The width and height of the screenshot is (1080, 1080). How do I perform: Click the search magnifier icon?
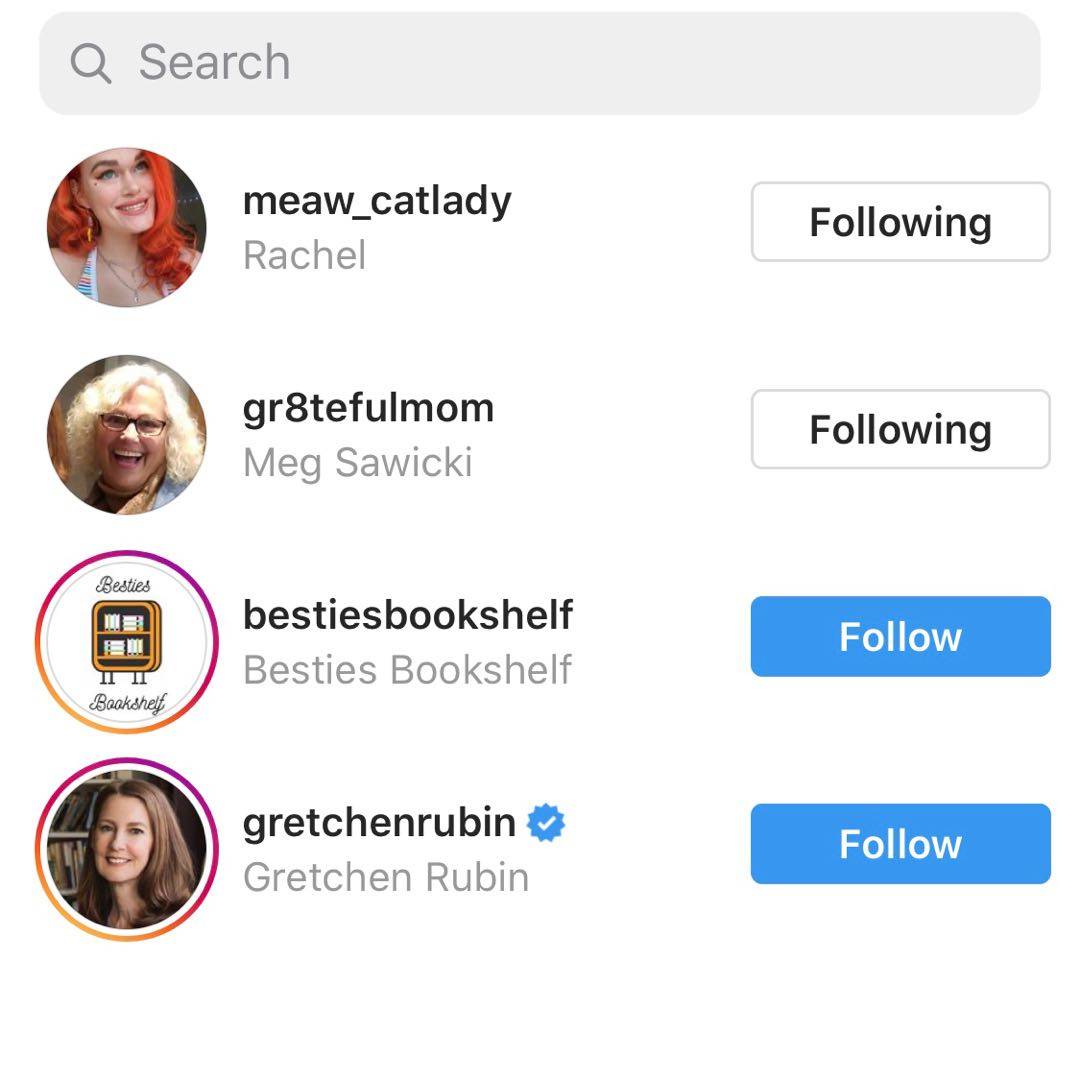point(90,64)
